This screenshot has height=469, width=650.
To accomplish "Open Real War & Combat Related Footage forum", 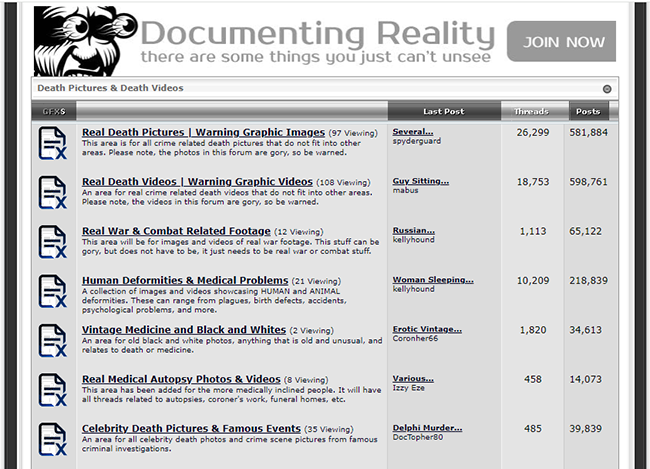I will [176, 231].
